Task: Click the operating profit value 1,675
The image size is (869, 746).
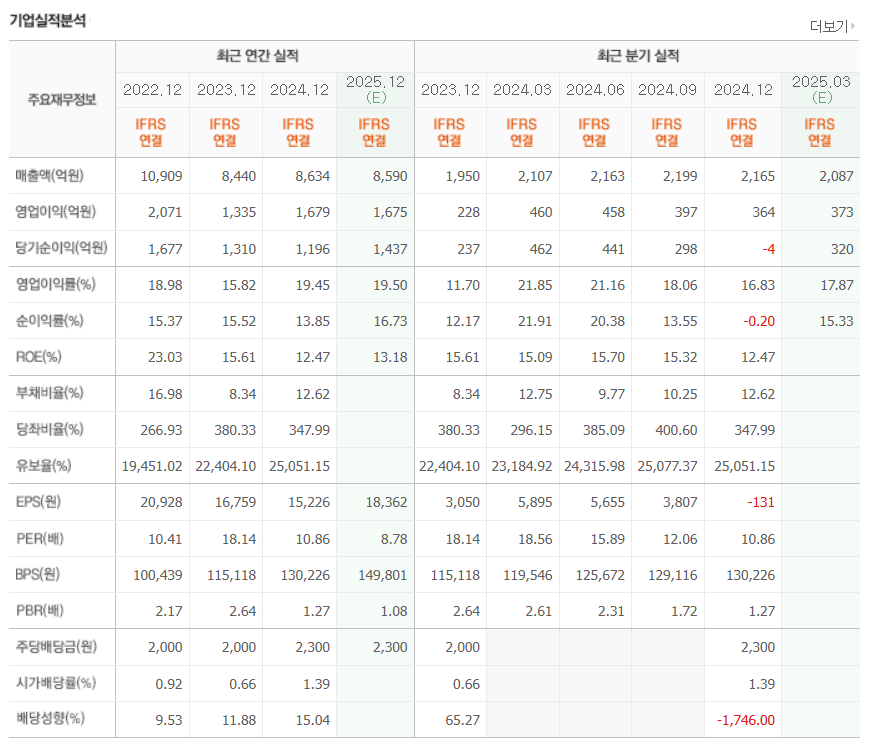Action: 390,212
